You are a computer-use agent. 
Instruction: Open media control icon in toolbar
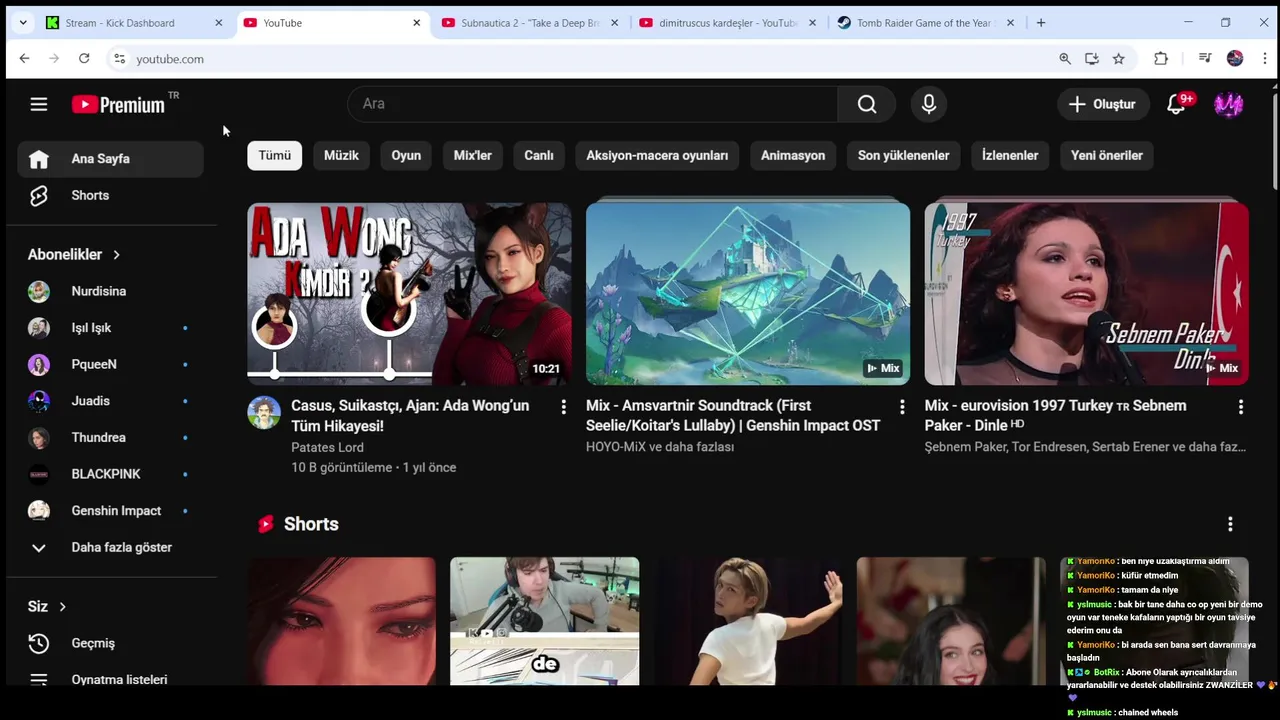1205,59
